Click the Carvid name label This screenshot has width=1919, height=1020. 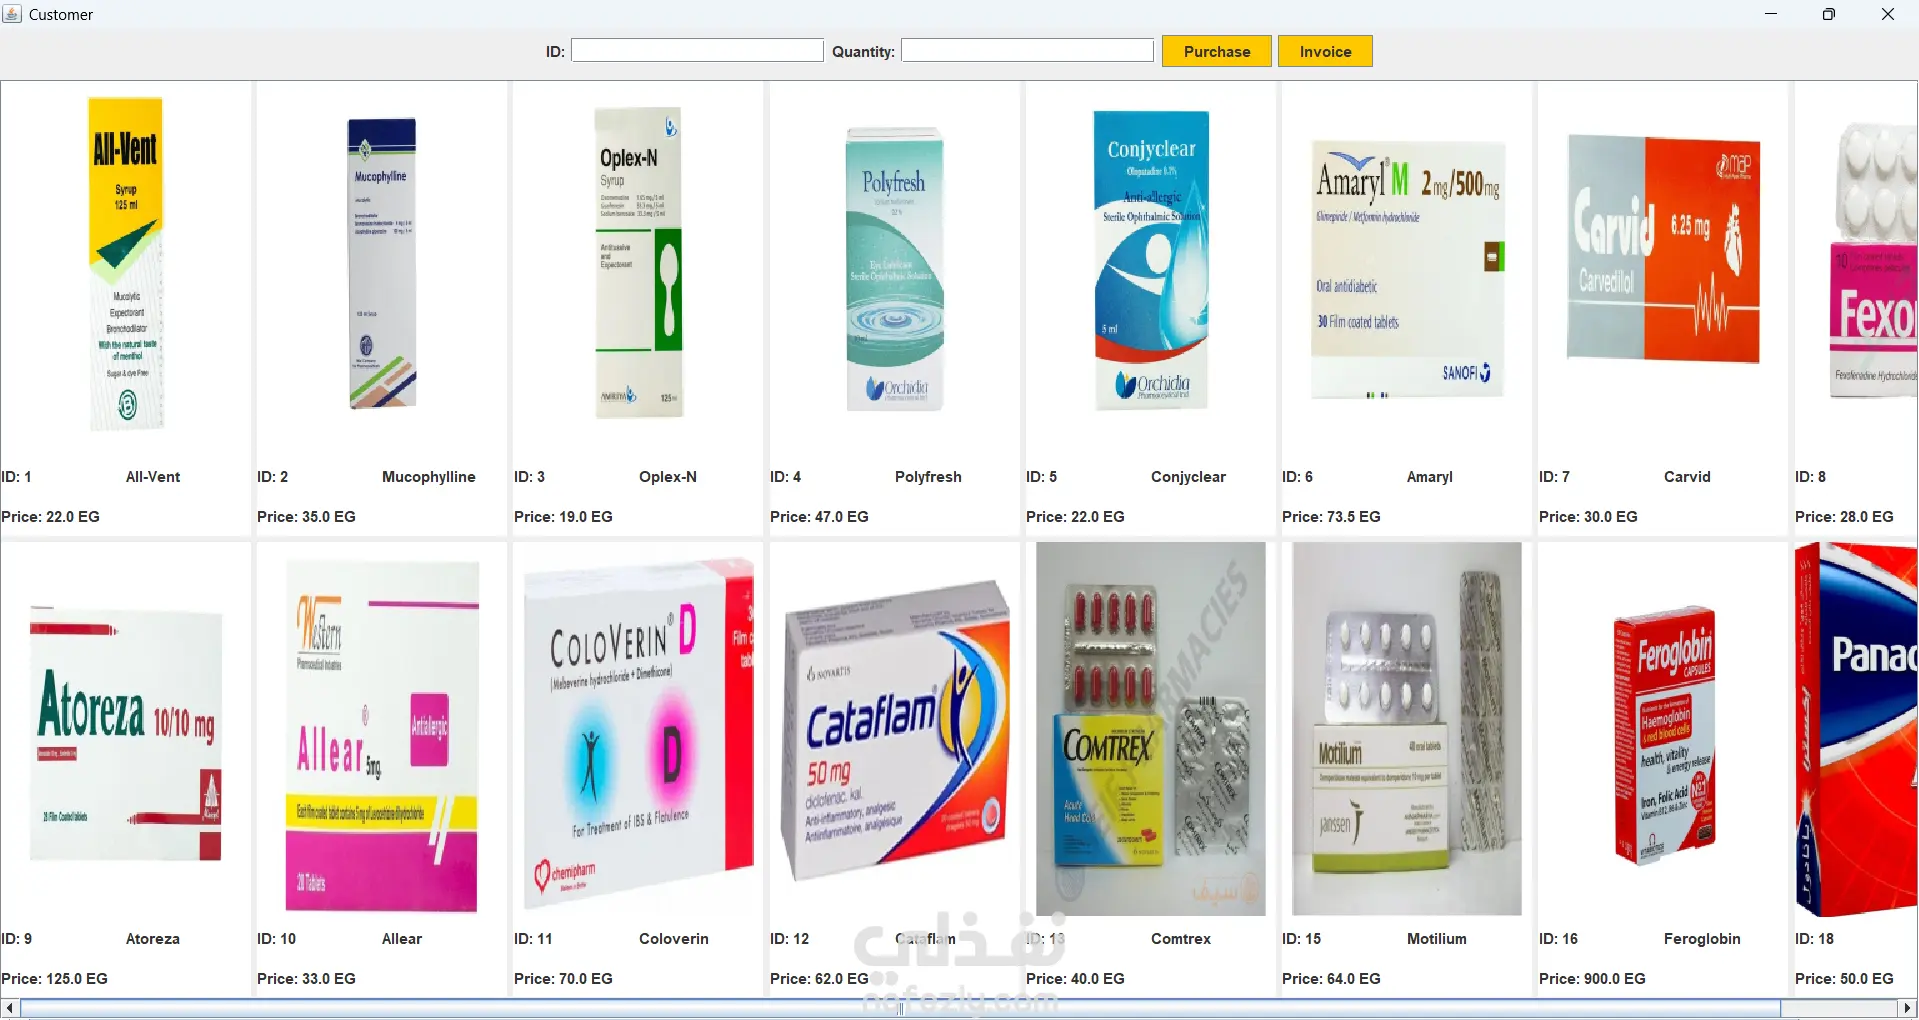click(x=1687, y=477)
